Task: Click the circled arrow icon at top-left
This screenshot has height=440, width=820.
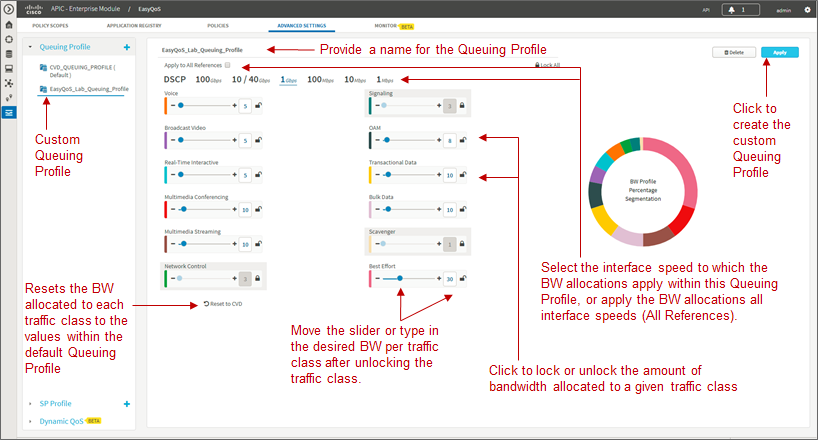Action: 9,9
